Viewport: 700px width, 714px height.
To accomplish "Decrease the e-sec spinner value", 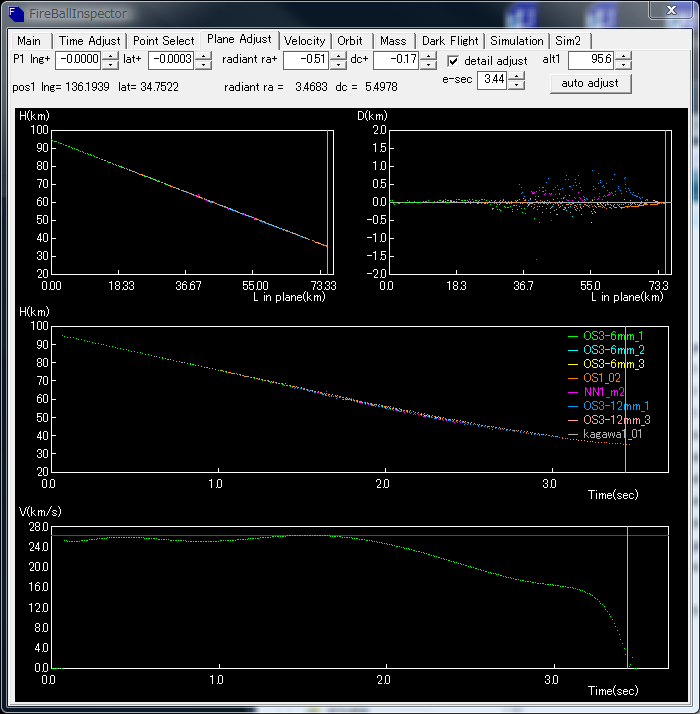I will coord(516,84).
